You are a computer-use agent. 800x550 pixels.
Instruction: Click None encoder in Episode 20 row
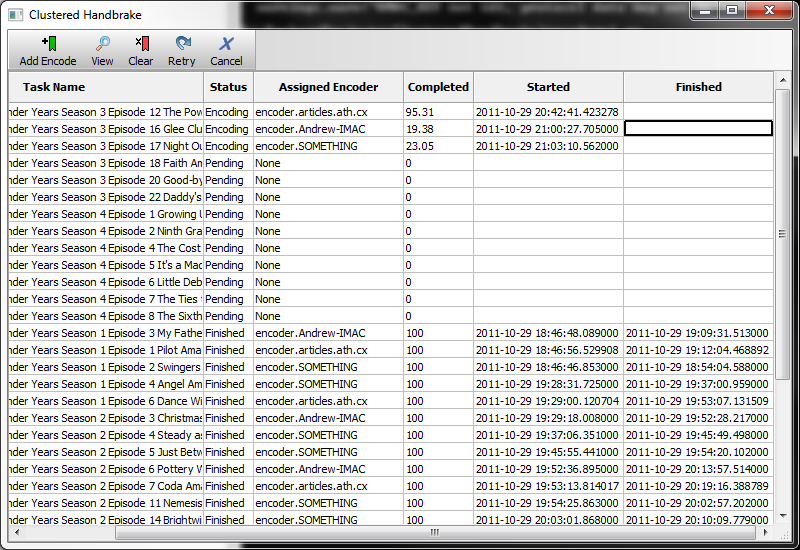tap(267, 180)
